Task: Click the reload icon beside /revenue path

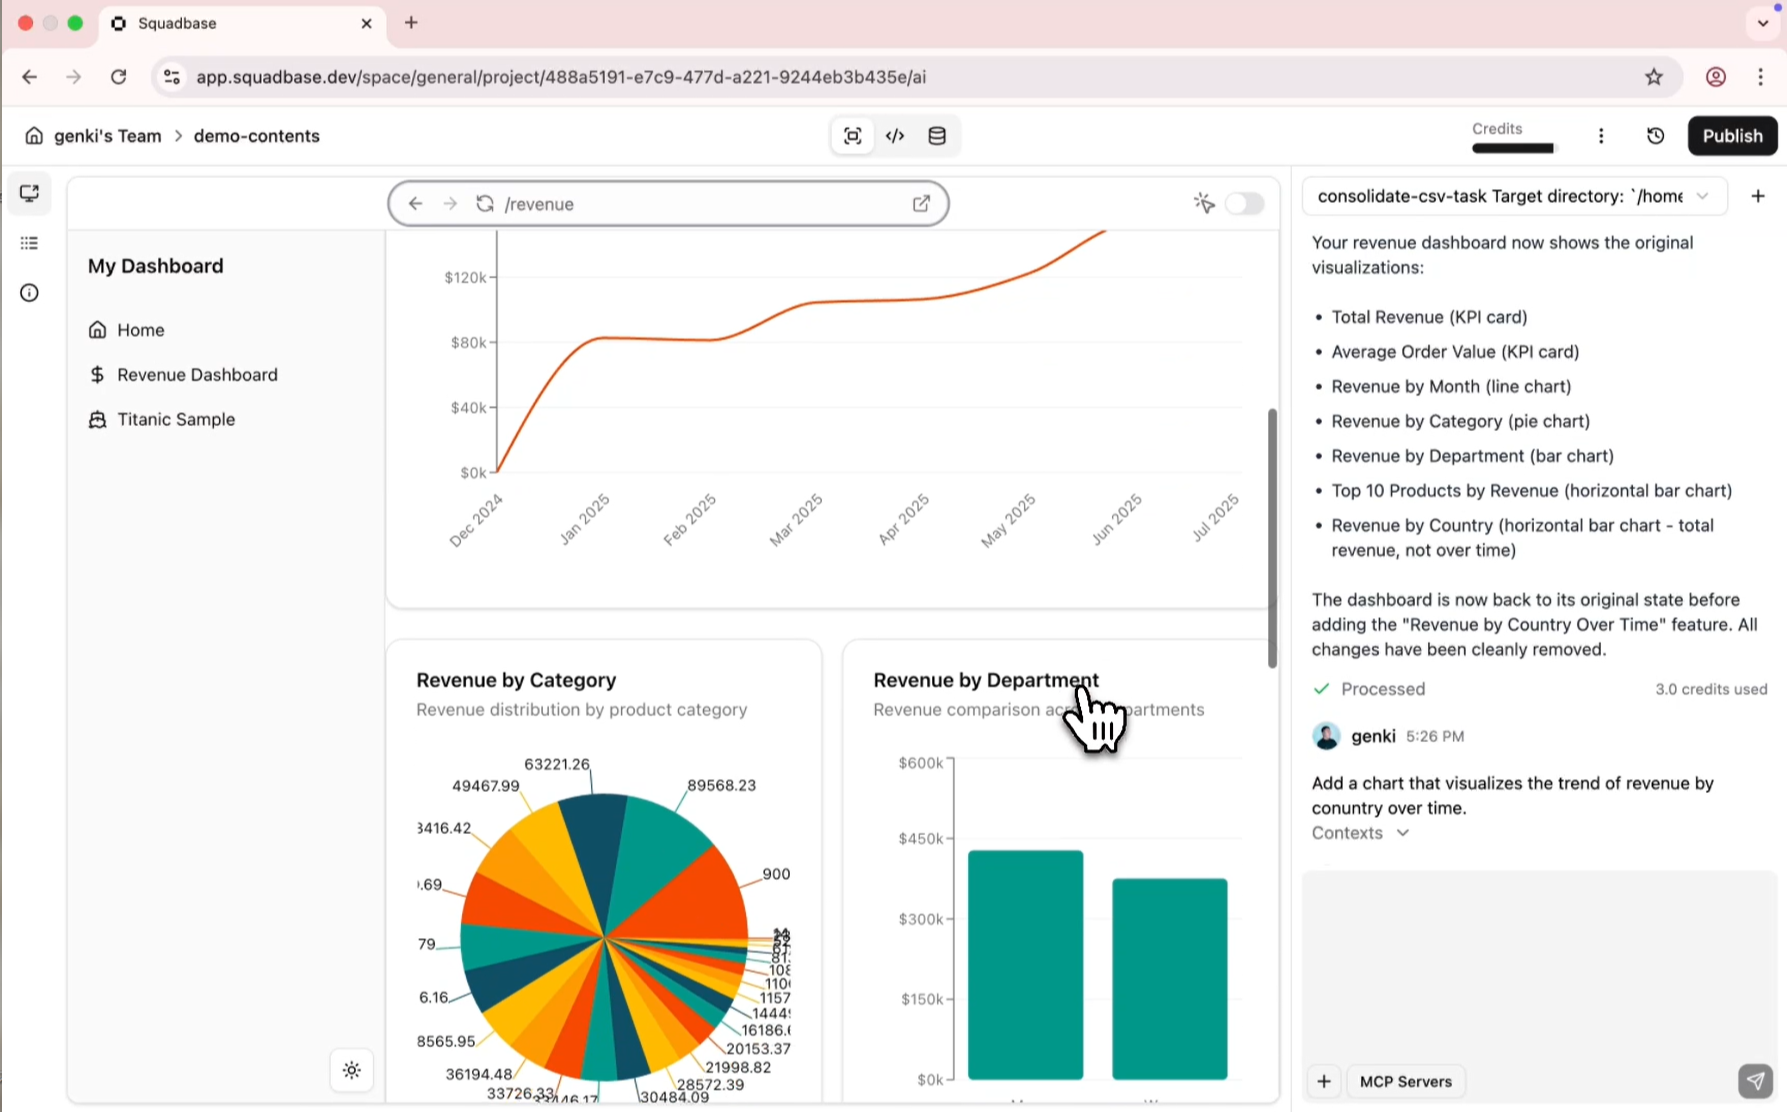Action: point(485,204)
